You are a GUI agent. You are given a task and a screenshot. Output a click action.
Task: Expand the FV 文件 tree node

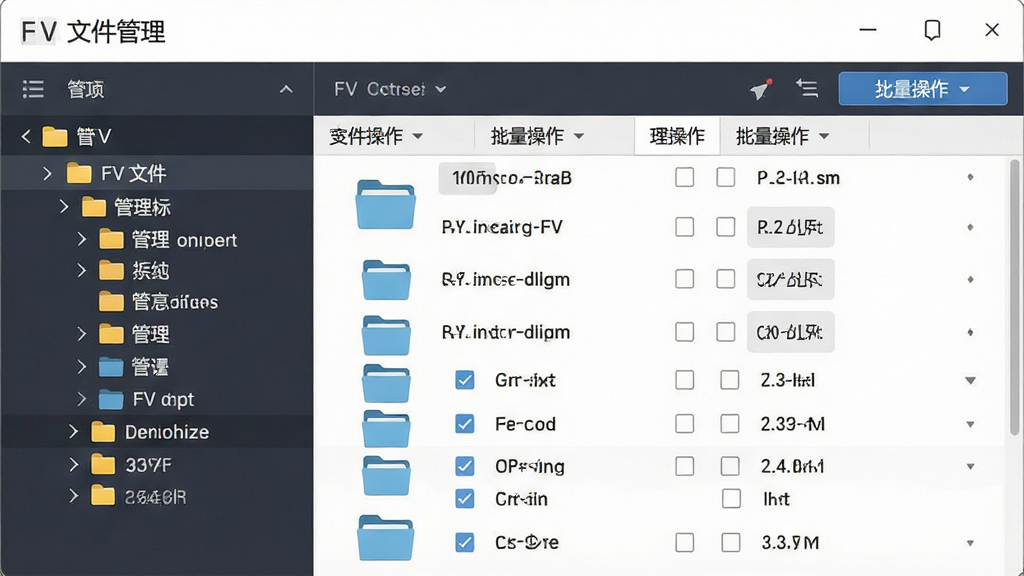[x=47, y=173]
